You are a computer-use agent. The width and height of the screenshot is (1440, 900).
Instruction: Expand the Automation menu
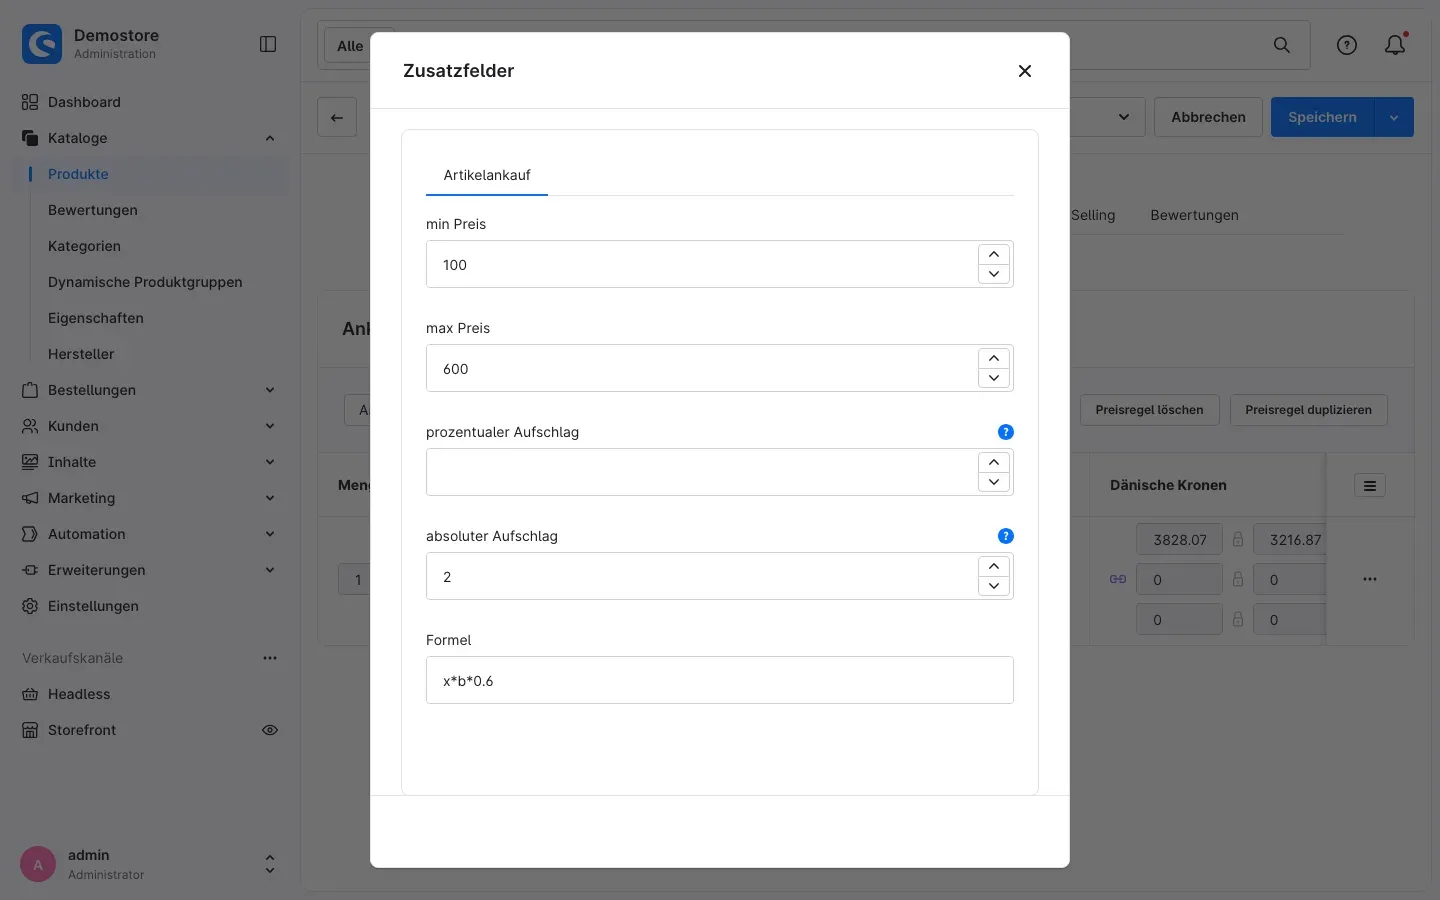(270, 534)
